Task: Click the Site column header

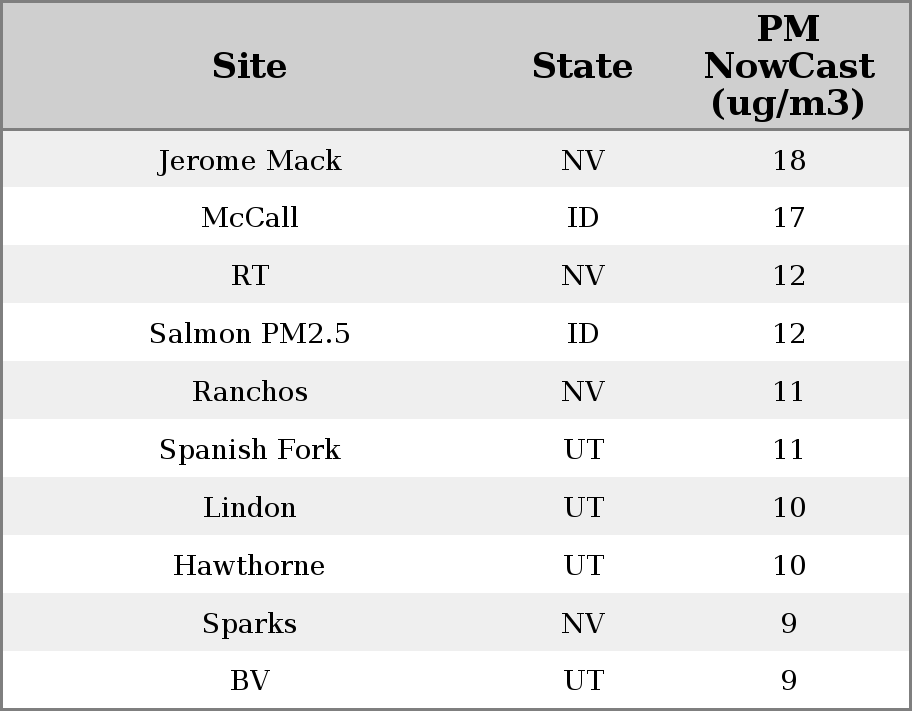Action: pos(249,67)
